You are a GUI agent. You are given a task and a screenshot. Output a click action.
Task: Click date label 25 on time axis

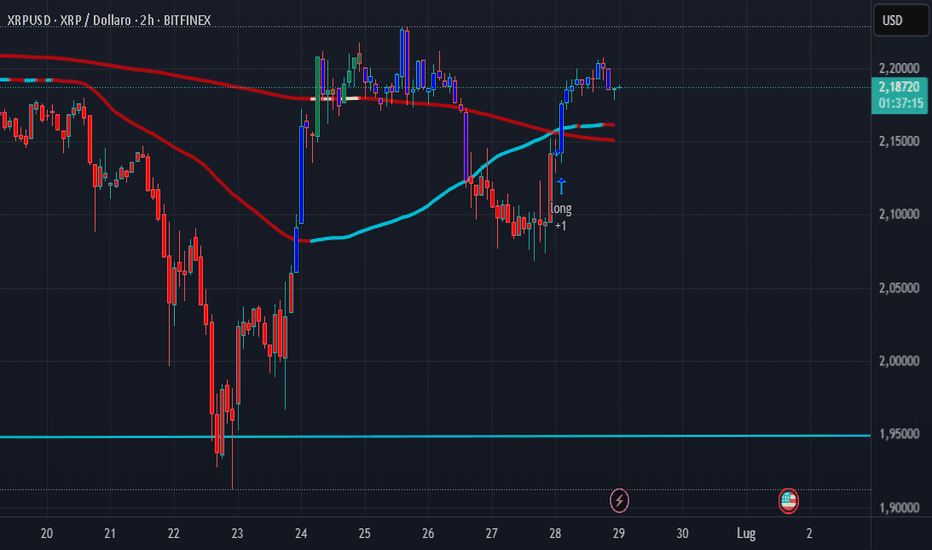point(364,533)
